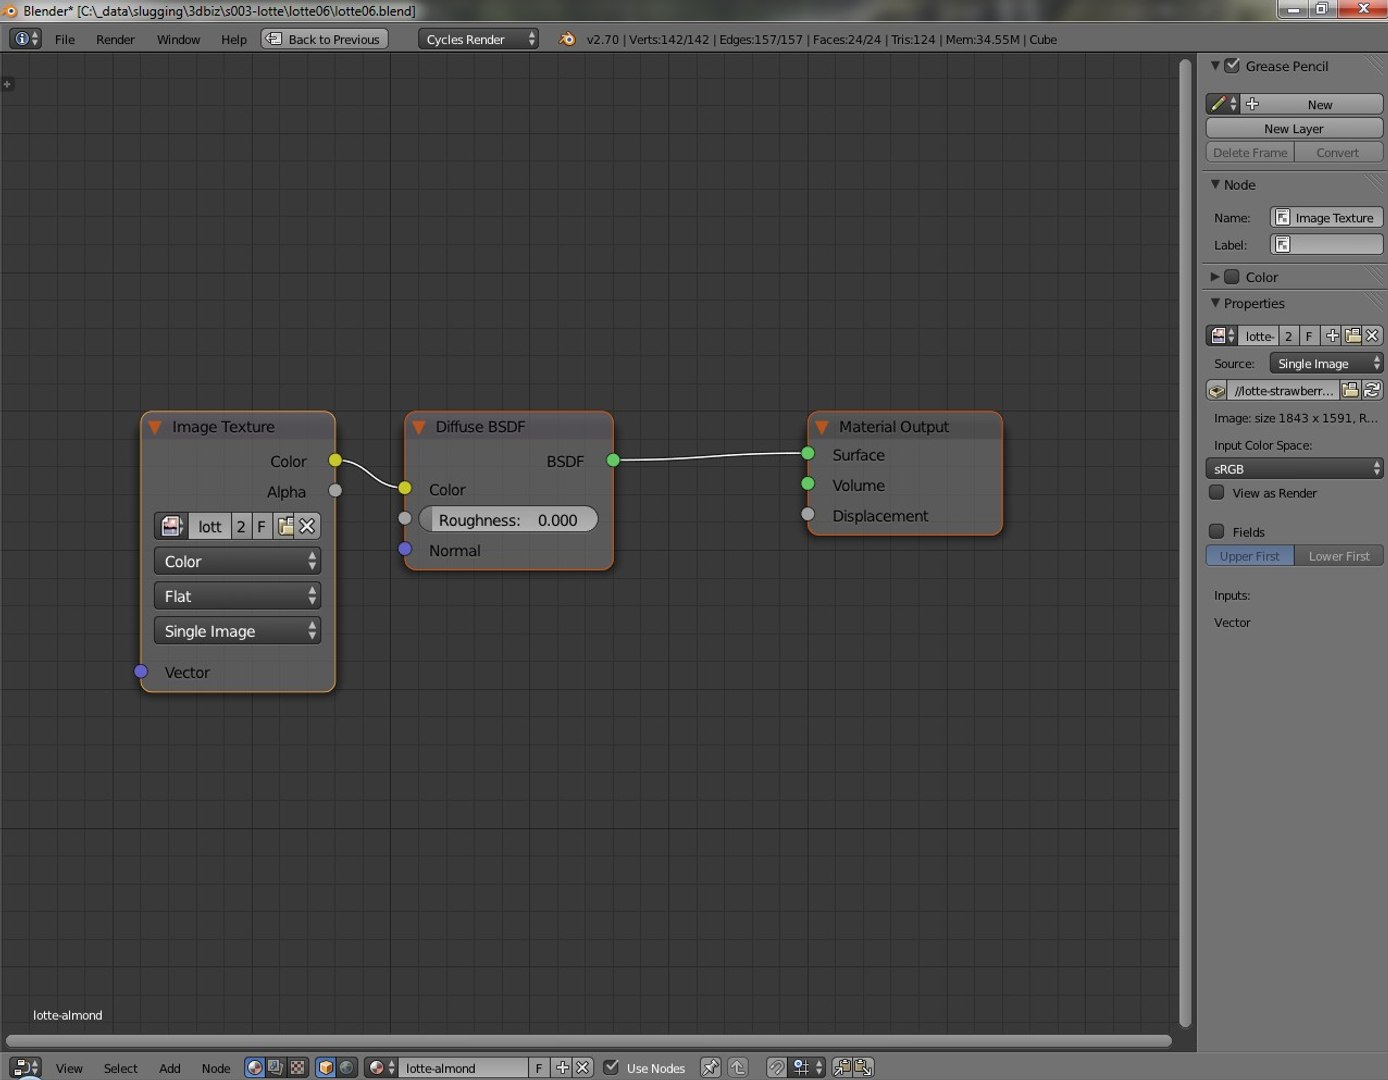Open image file icon in Image Texture node
The height and width of the screenshot is (1080, 1388).
pos(285,526)
